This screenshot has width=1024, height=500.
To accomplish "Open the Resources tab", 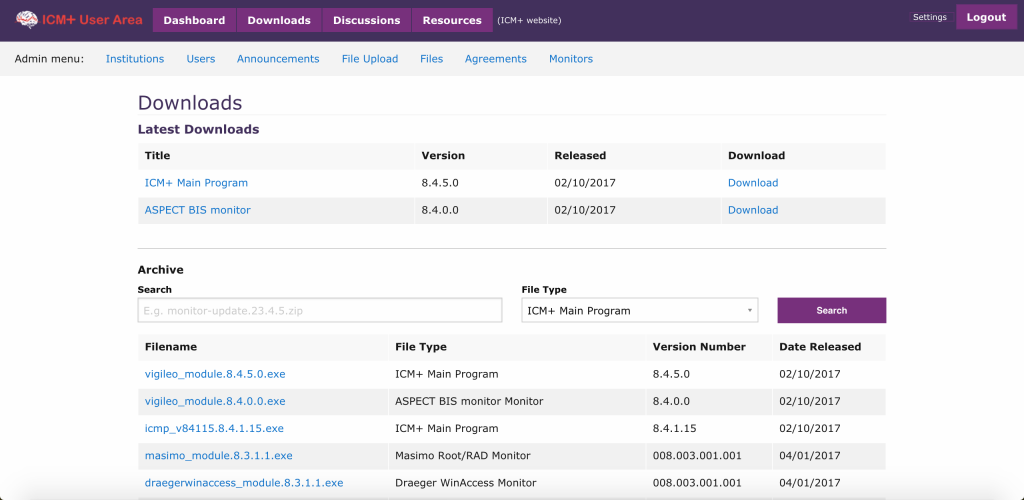I will tap(452, 20).
